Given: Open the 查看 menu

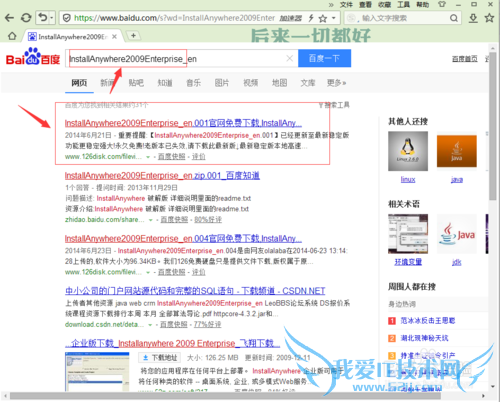Looking at the screenshot, I should click(x=365, y=4).
